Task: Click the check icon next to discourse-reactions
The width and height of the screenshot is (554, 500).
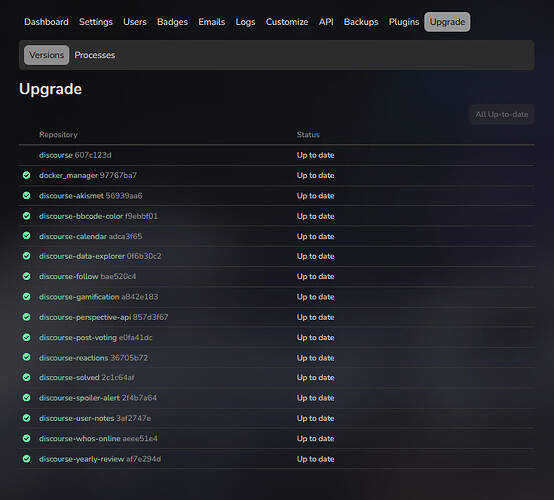Action: point(26,357)
